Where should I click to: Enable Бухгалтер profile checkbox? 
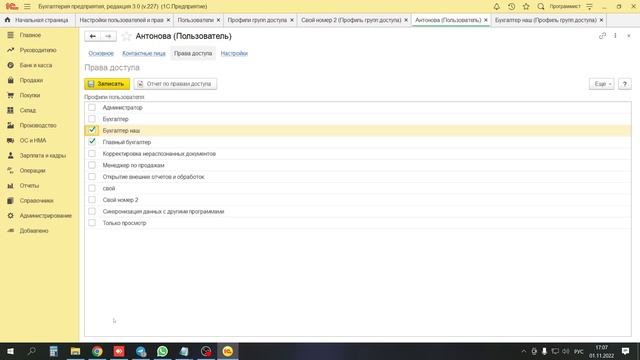(x=92, y=119)
